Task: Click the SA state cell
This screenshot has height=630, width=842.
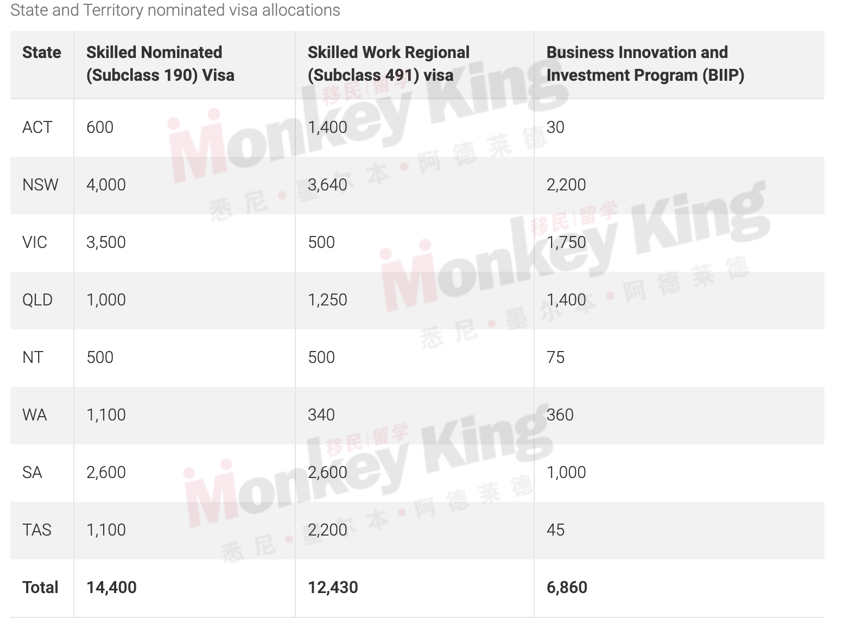Action: pyautogui.click(x=32, y=472)
